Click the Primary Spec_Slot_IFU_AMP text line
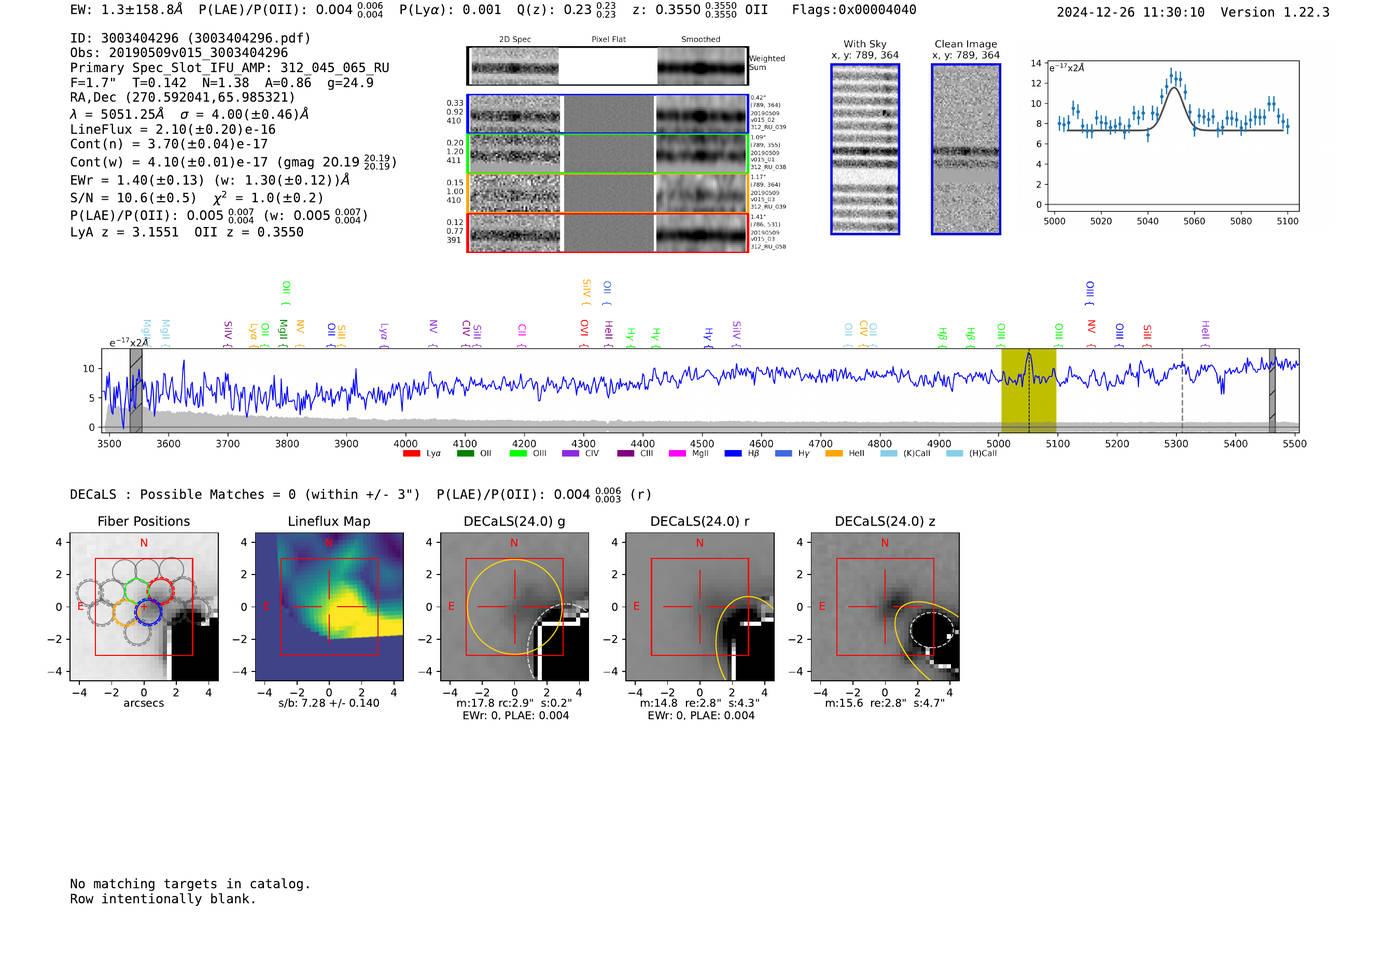This screenshot has height=953, width=1400. click(230, 68)
